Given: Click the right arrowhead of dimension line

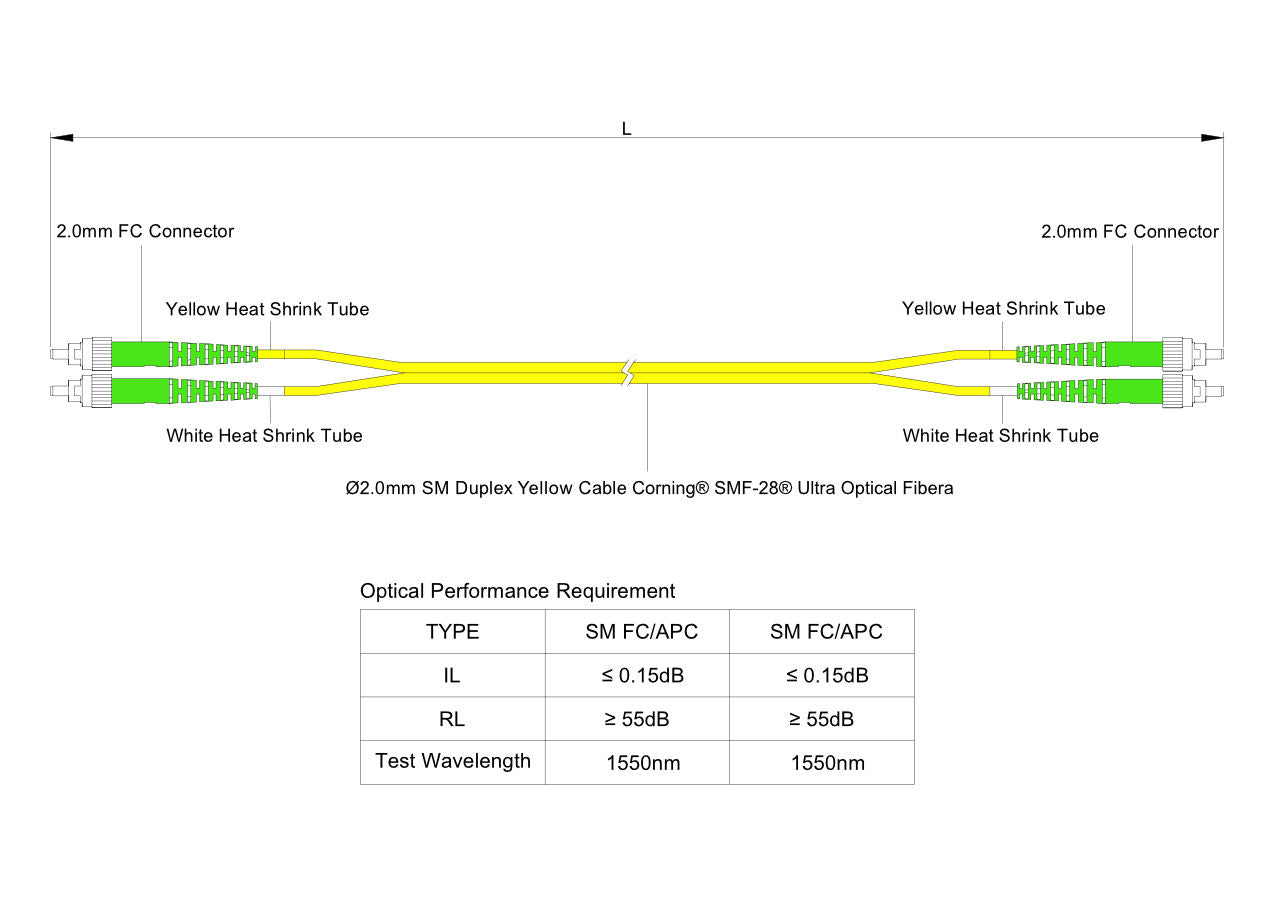Looking at the screenshot, I should [1212, 137].
